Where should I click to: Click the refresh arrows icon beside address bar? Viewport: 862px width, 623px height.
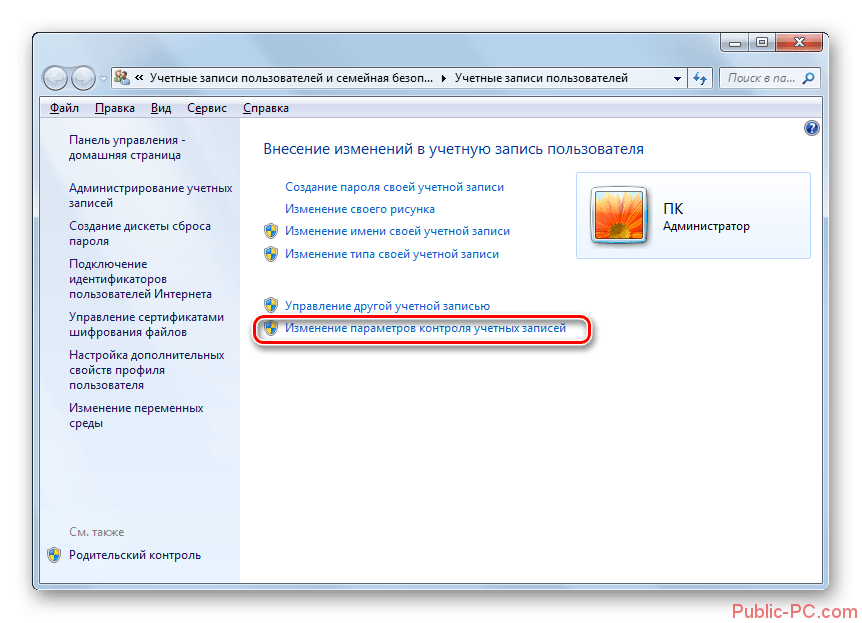point(700,78)
